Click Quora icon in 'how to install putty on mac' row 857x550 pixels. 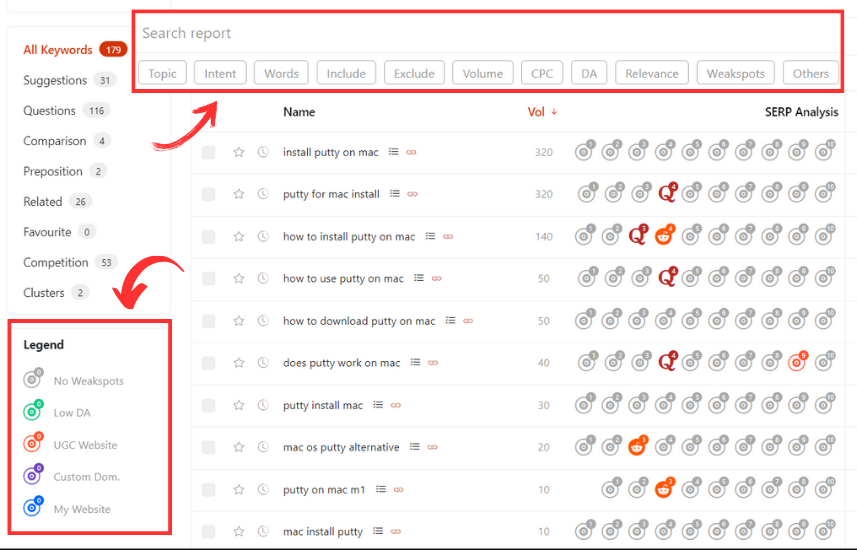[x=638, y=235]
